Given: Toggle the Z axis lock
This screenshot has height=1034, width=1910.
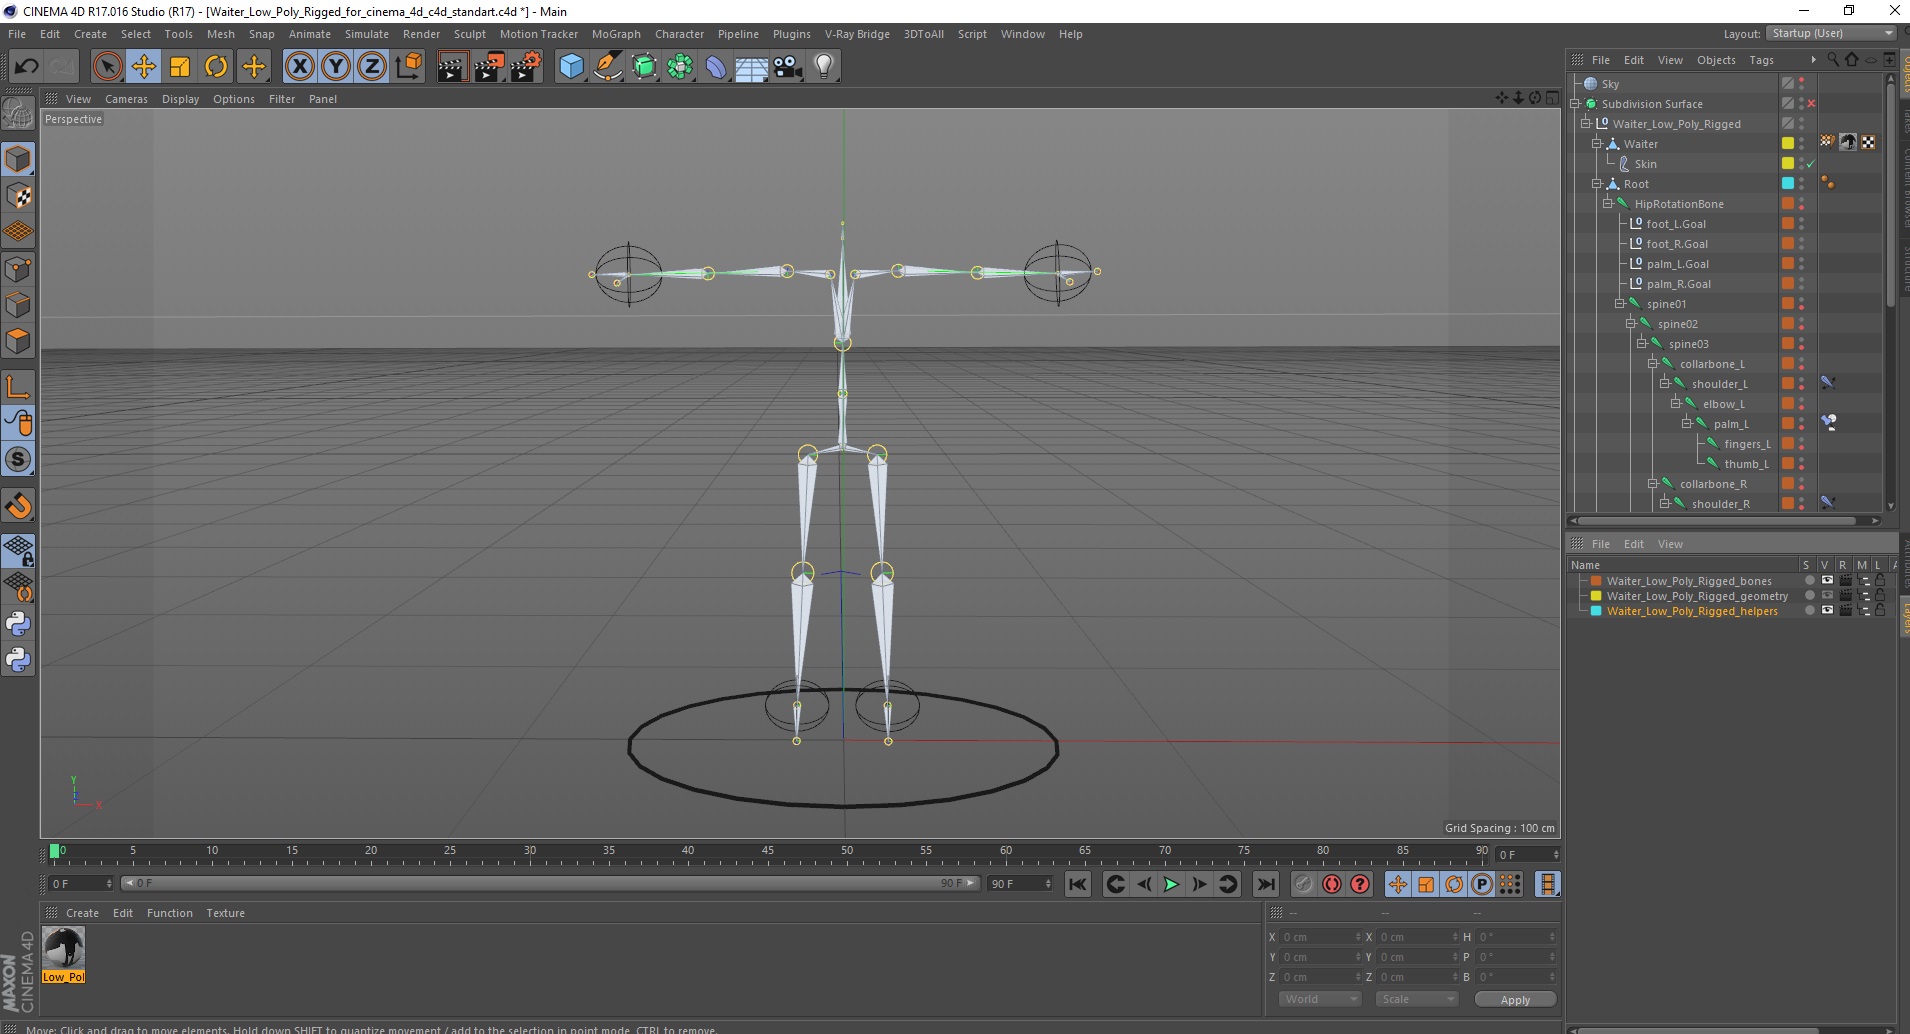Looking at the screenshot, I should (x=372, y=67).
